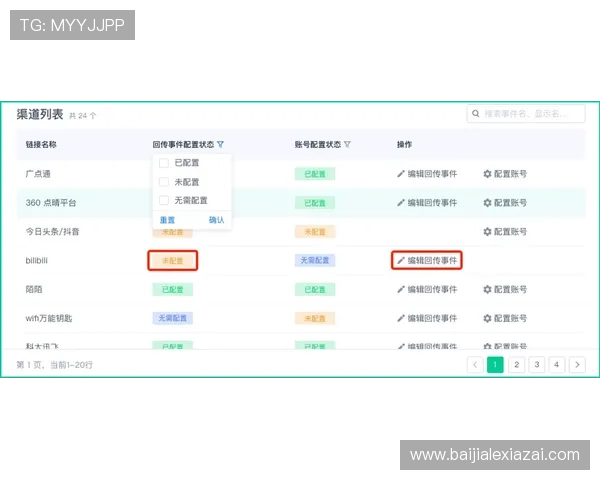Screen dimensions: 600x480
Task: Click the 360 点睛平台 channel name
Action: click(51, 202)
